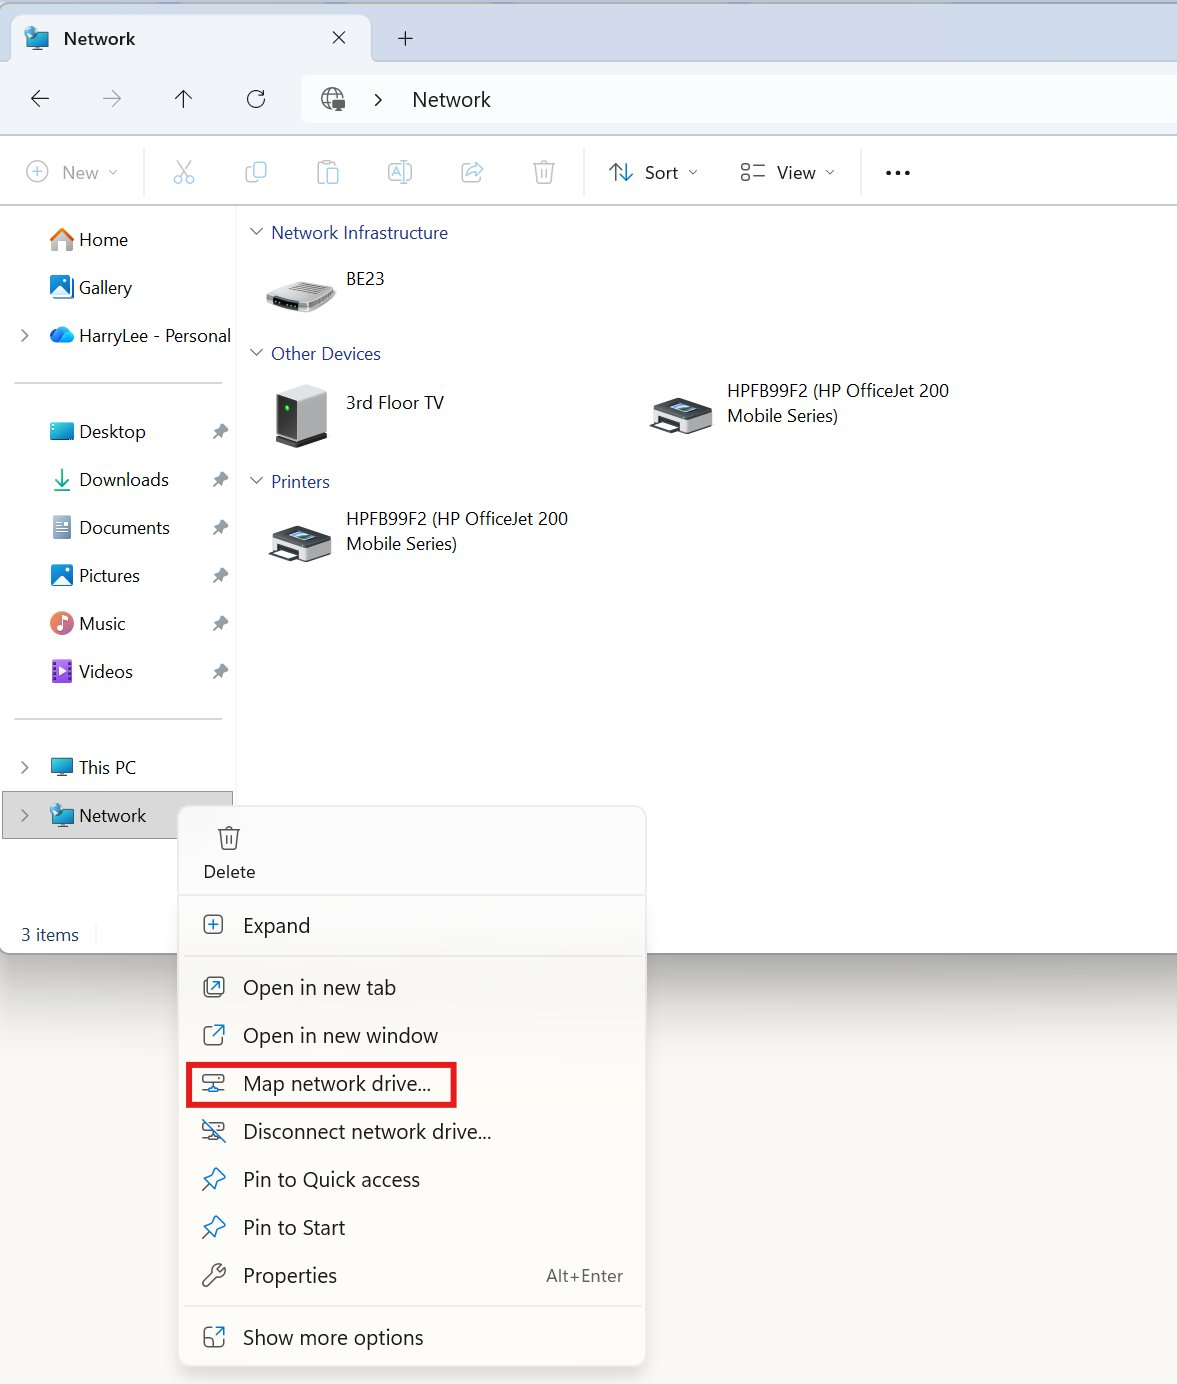Expand HarryLee - Personal tree node
The width and height of the screenshot is (1177, 1384).
[x=25, y=336]
